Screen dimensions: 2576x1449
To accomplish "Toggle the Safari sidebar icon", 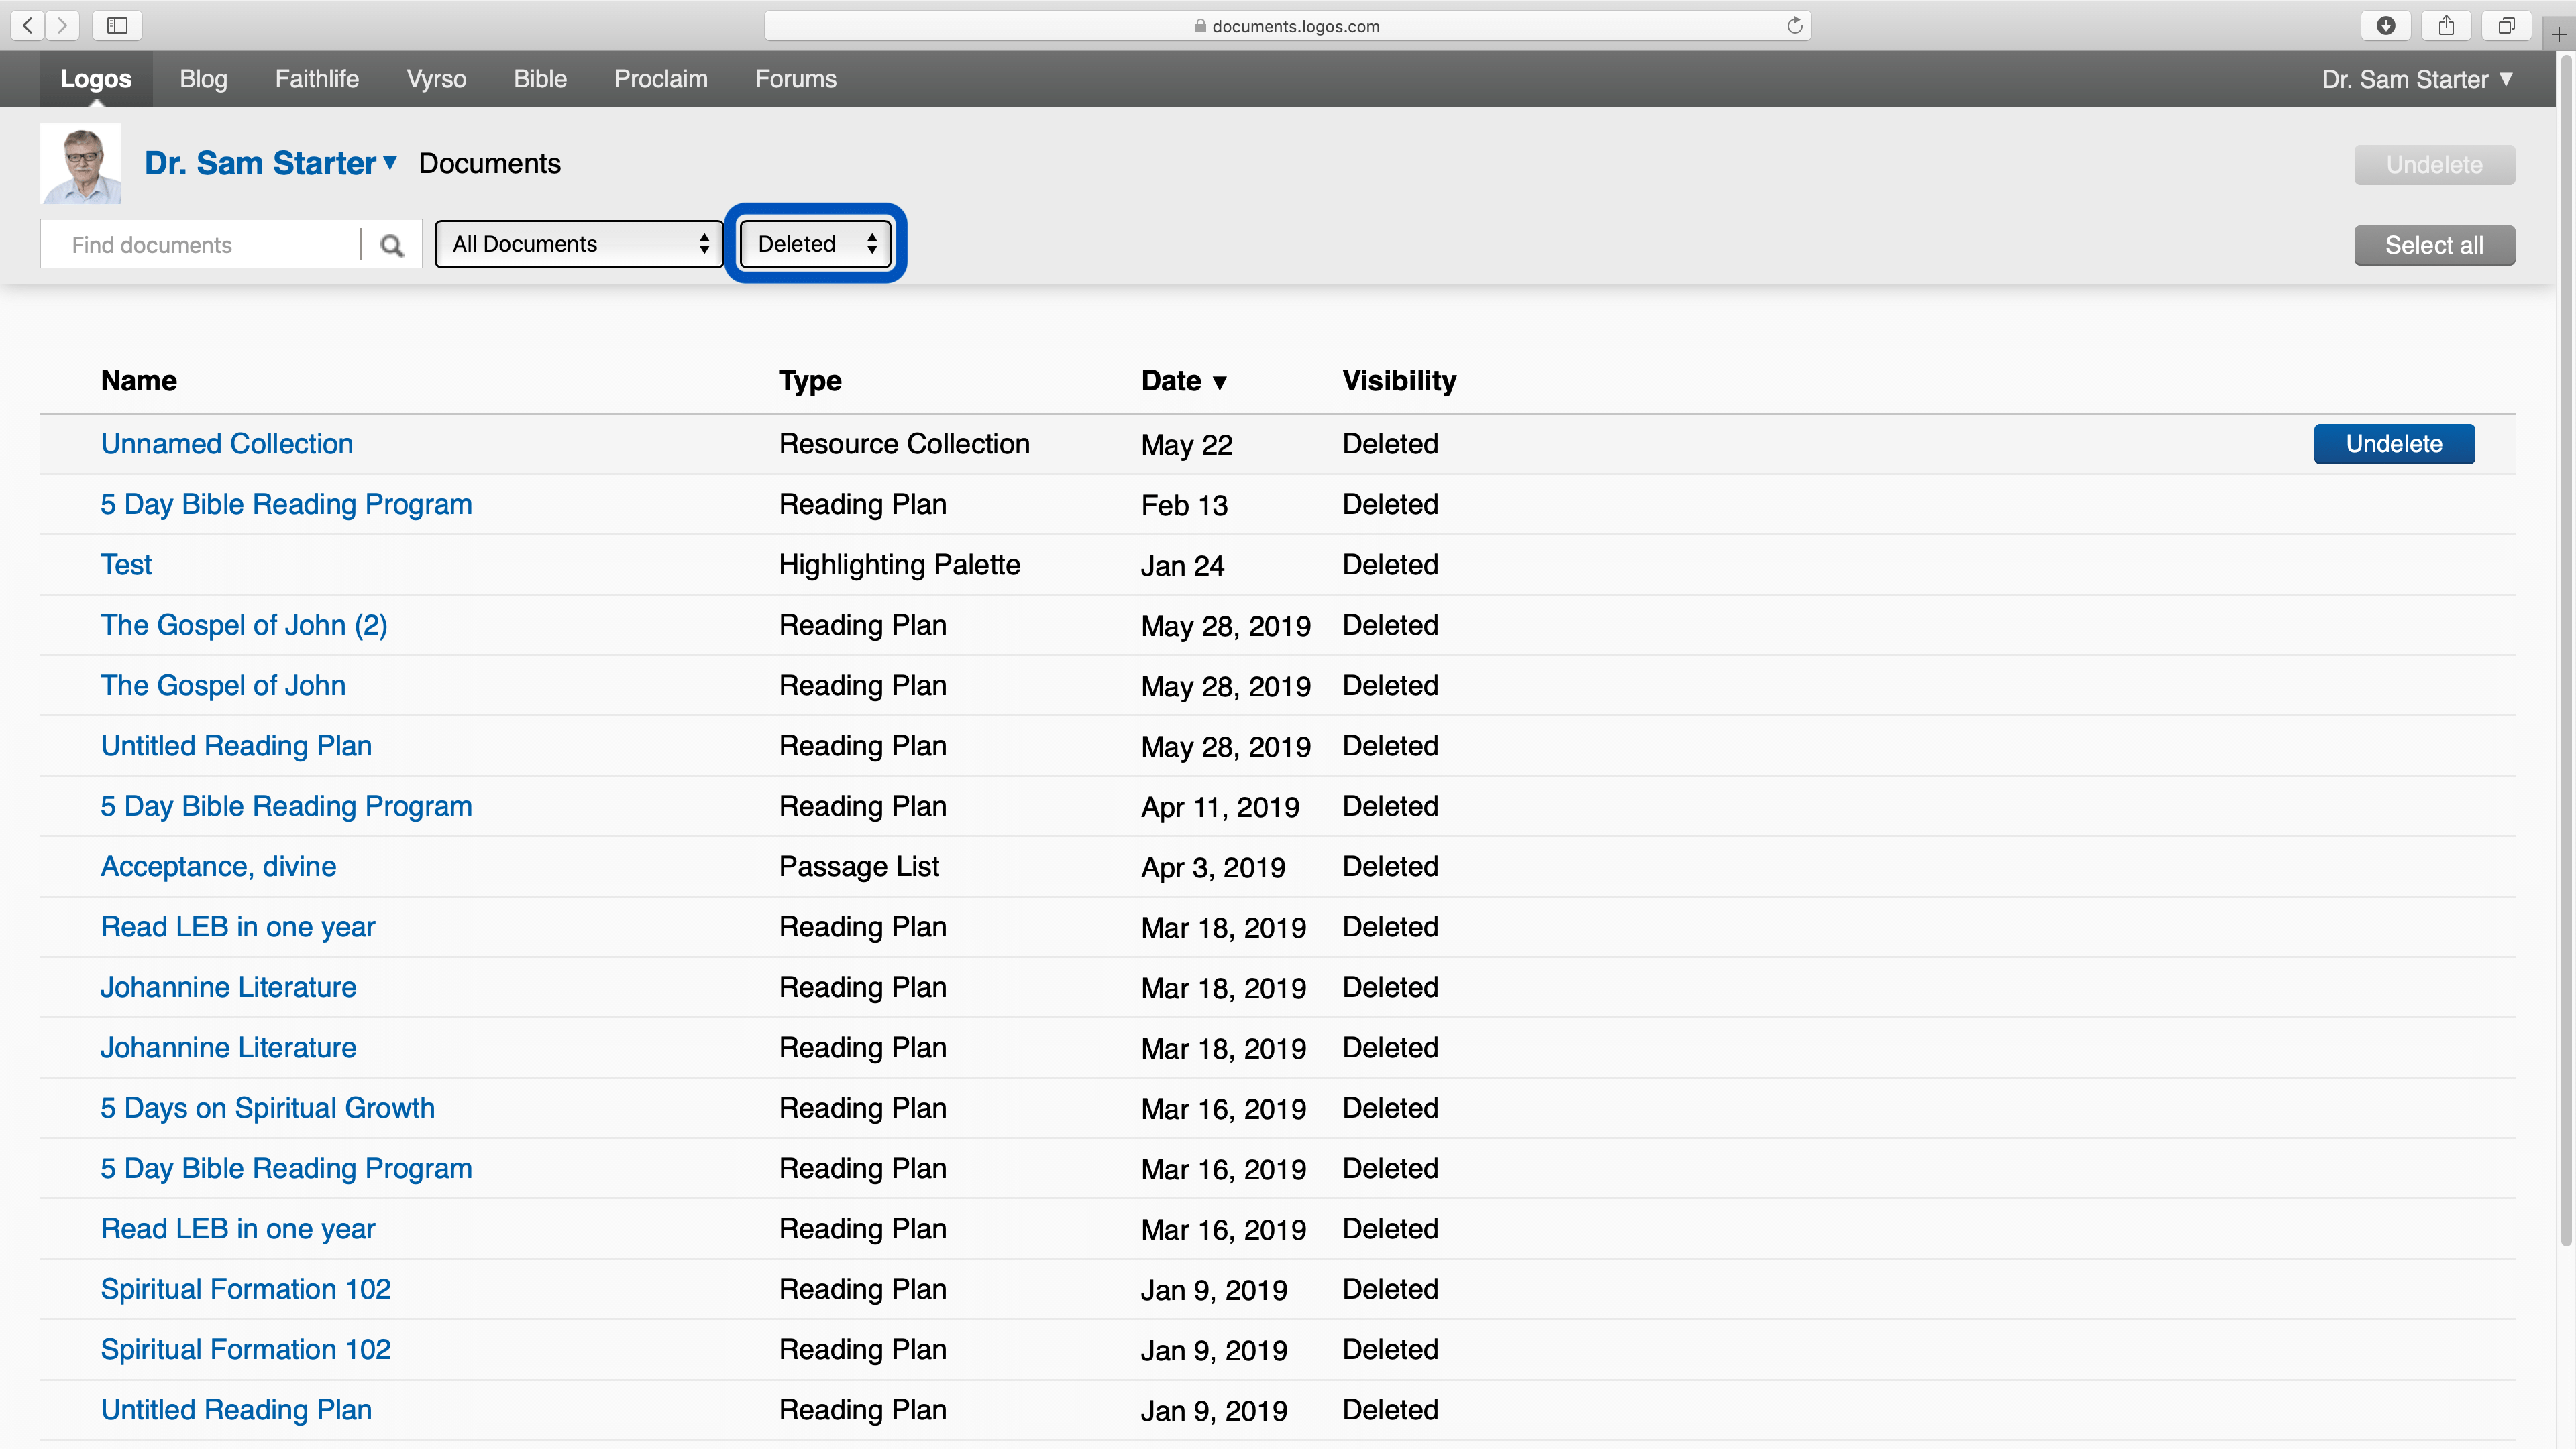I will 117,25.
